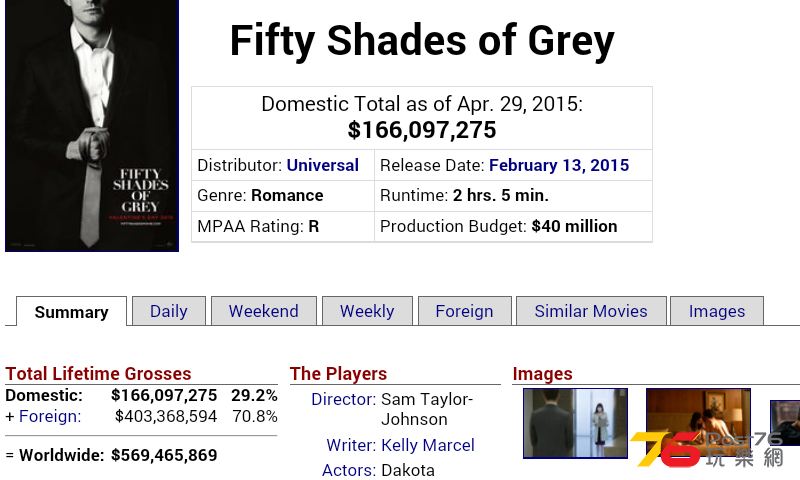Open the Weekly tab

(367, 311)
